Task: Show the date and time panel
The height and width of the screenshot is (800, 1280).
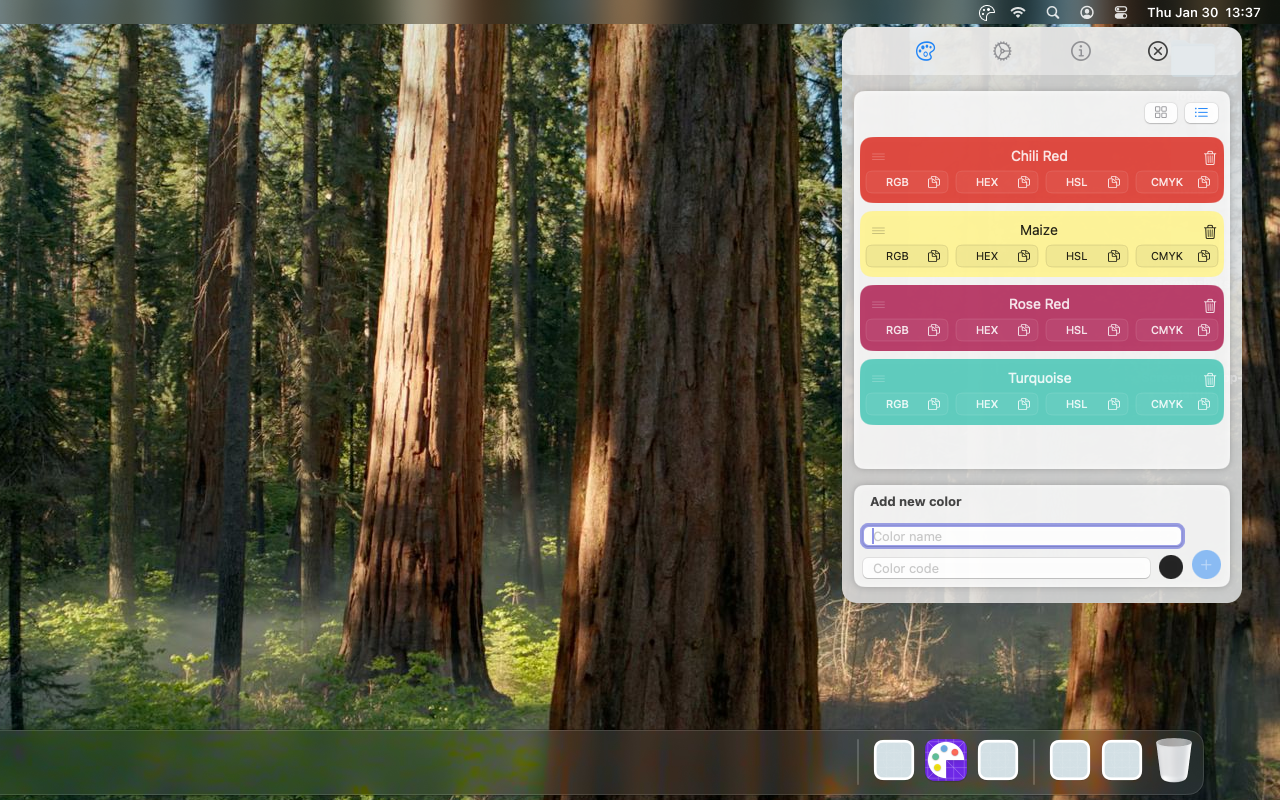Action: [x=1204, y=13]
